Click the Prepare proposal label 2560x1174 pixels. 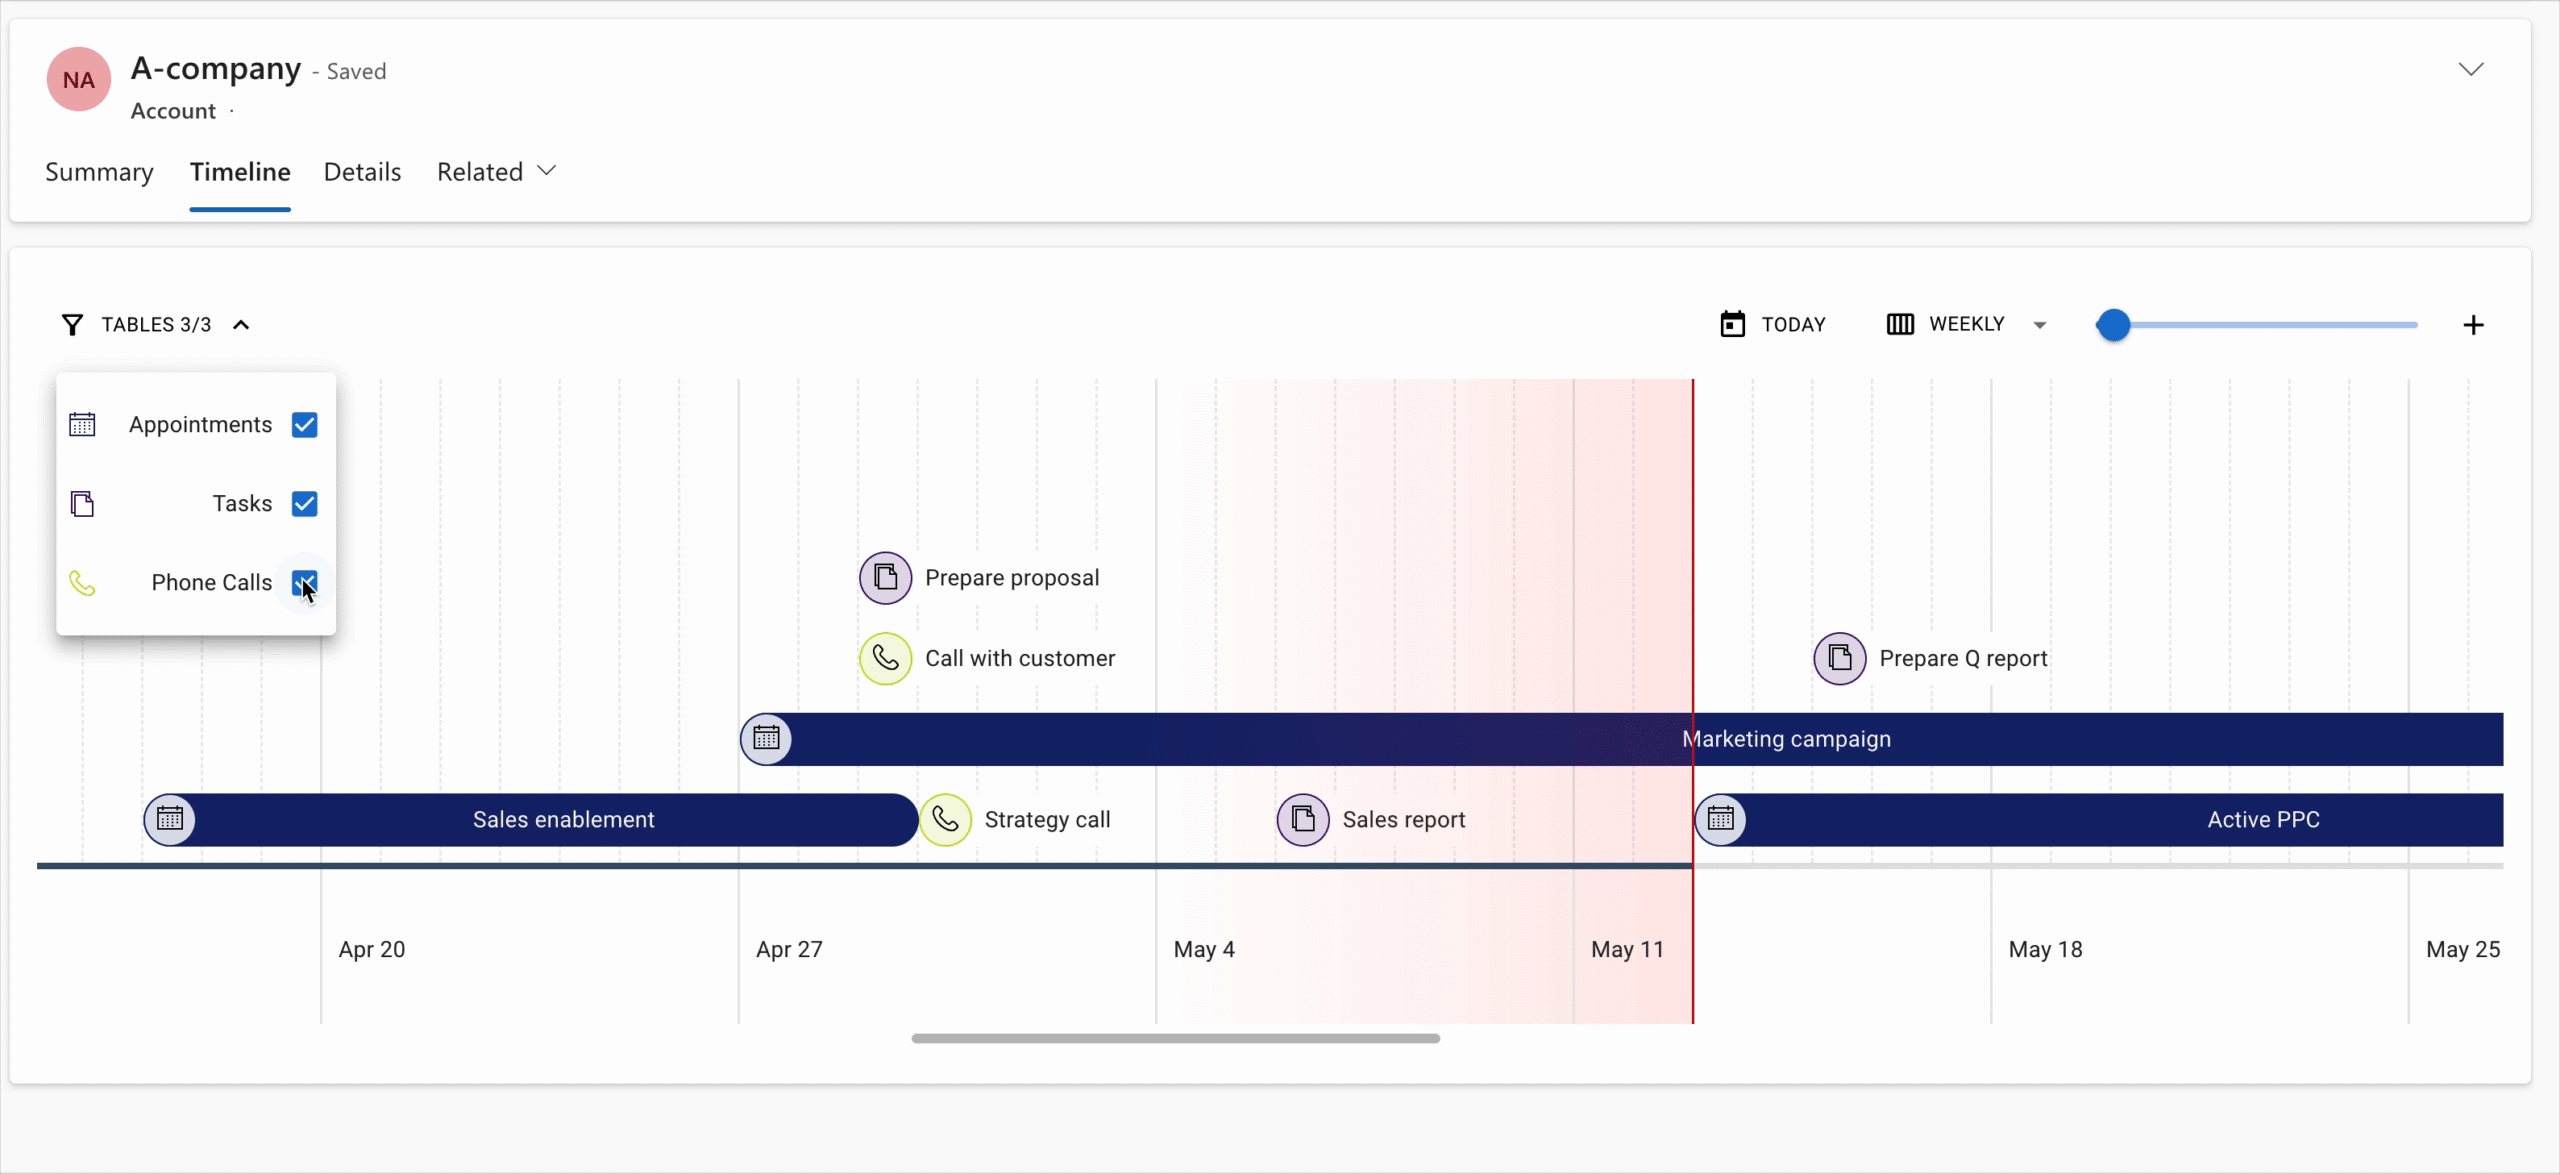click(1012, 577)
